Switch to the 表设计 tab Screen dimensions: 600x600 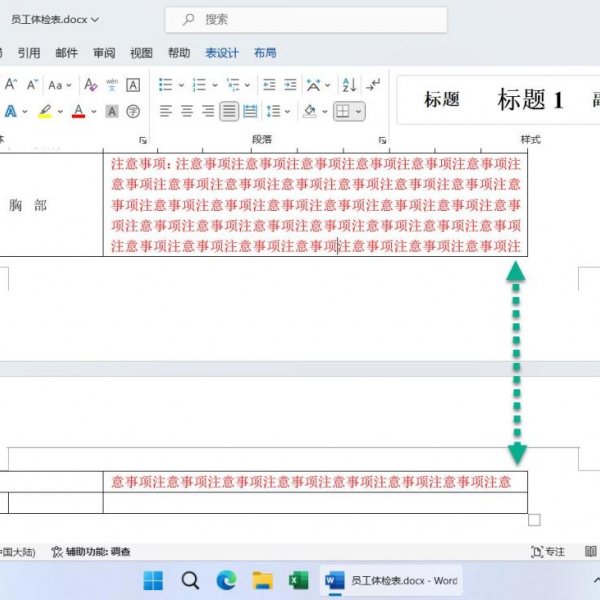click(222, 53)
